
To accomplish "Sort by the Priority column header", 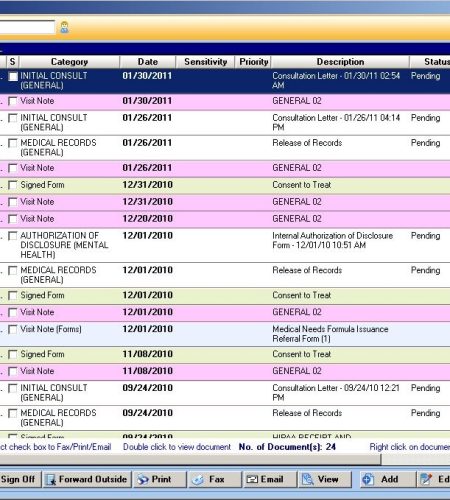I will (253, 62).
